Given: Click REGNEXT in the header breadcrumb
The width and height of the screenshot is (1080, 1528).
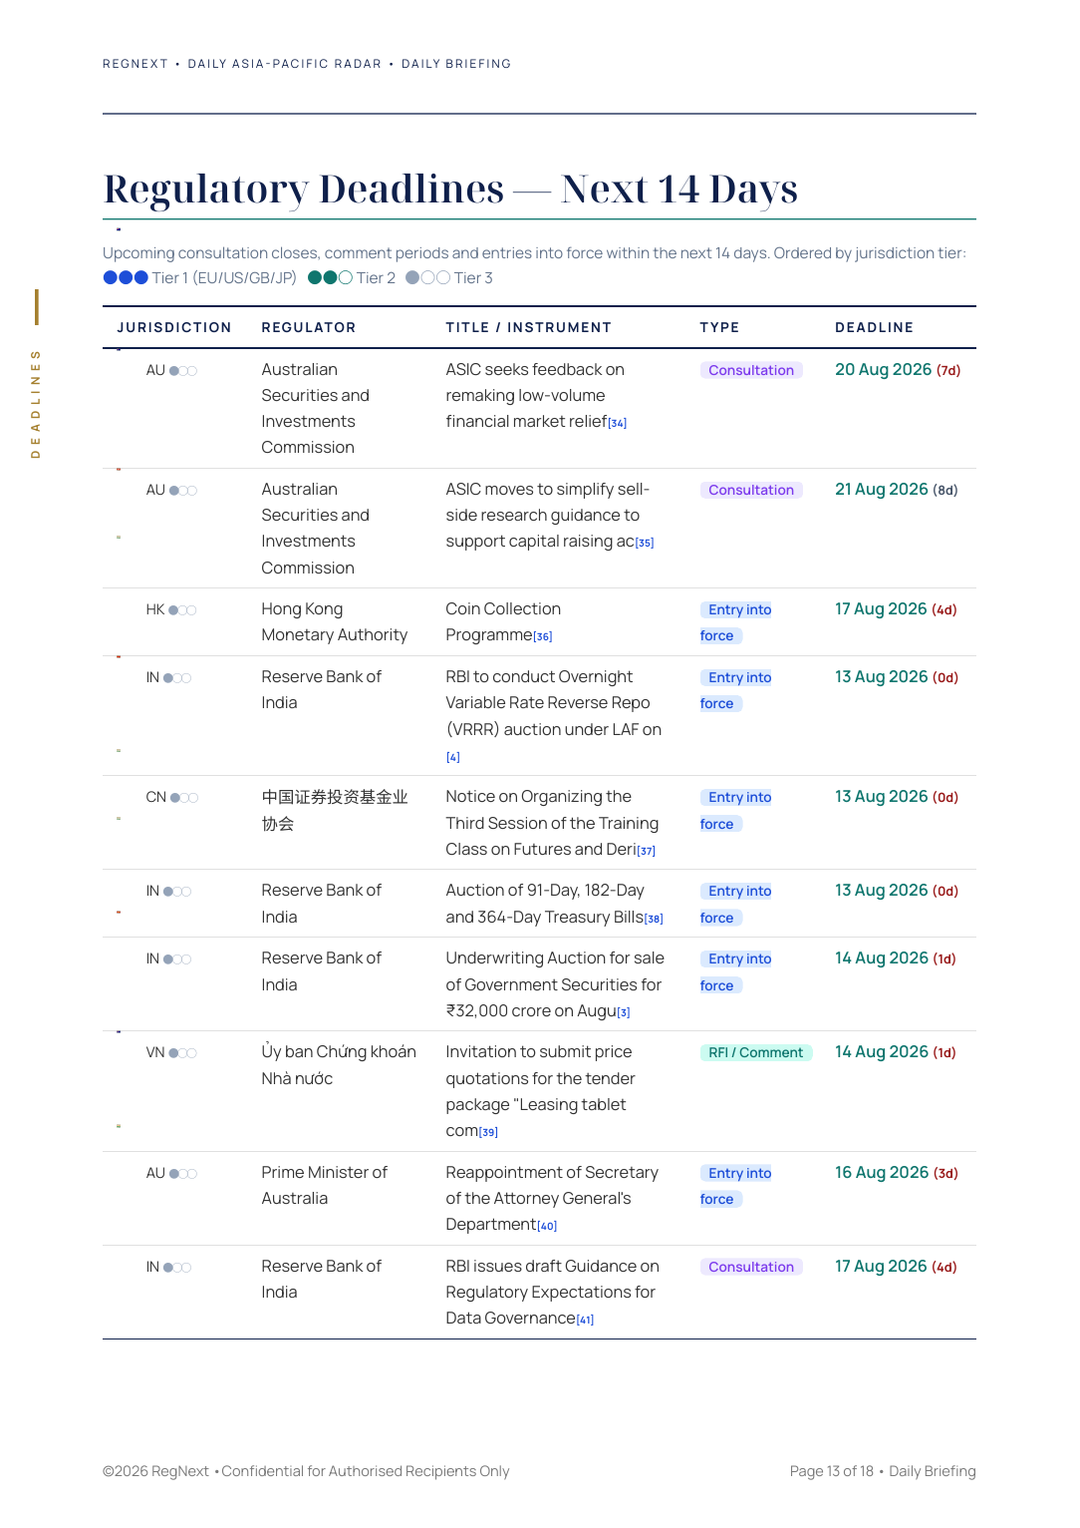Looking at the screenshot, I should click(x=136, y=64).
